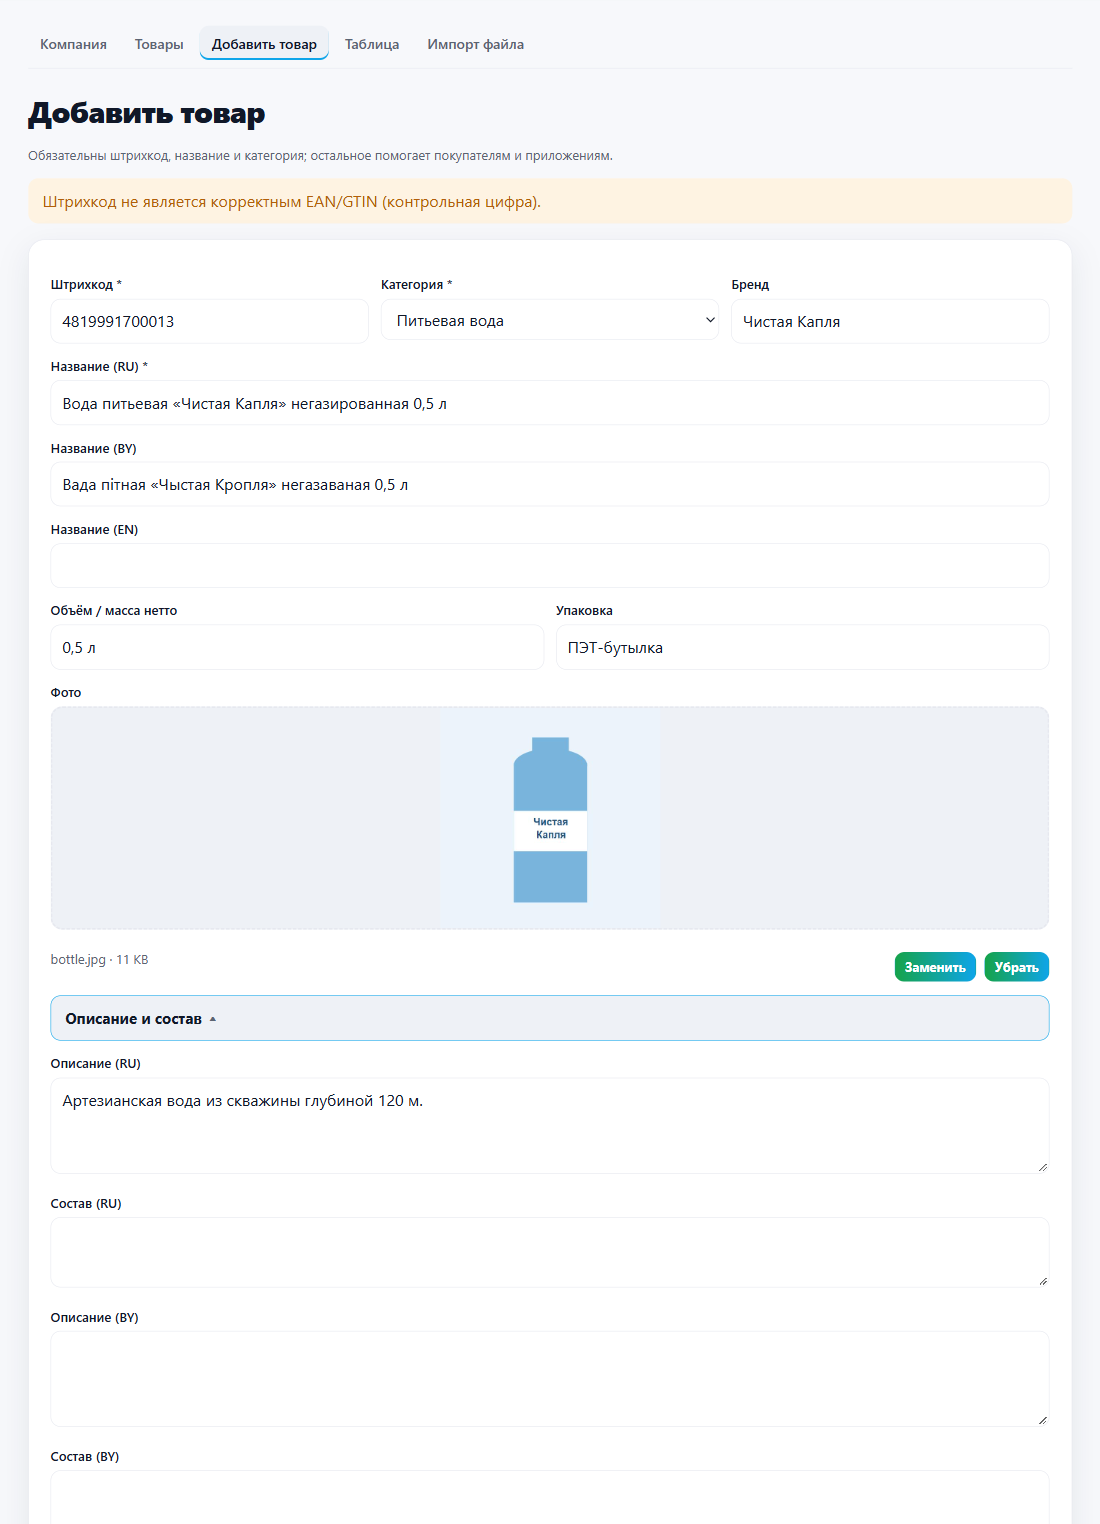Click the Состав (RU) textarea

click(550, 1252)
